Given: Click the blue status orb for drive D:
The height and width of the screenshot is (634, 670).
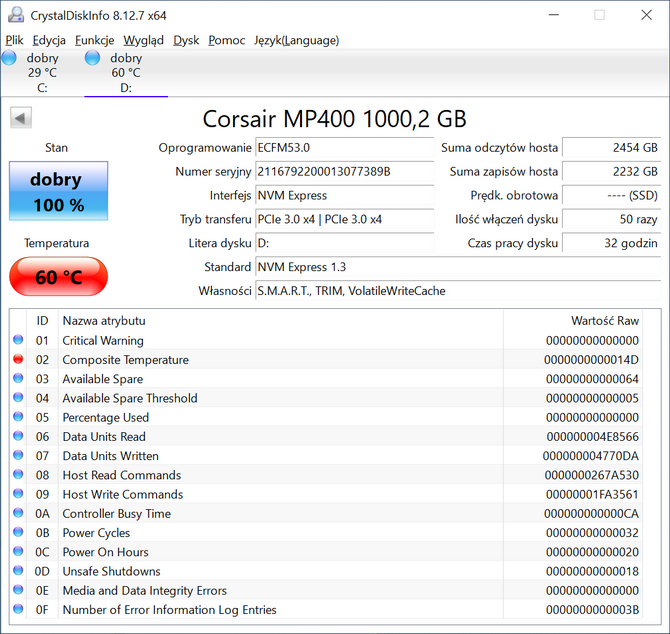Looking at the screenshot, I should click(x=92, y=58).
